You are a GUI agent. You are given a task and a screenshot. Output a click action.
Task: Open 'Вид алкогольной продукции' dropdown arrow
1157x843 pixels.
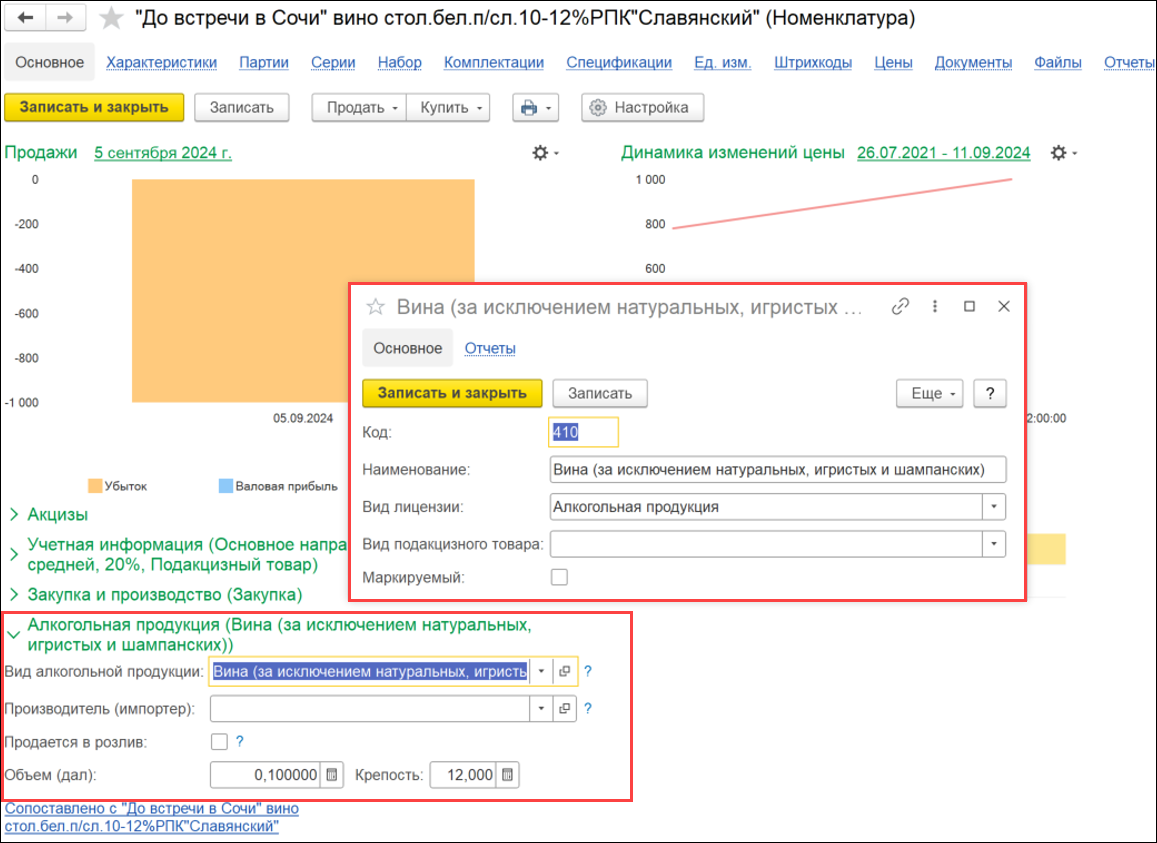[x=541, y=672]
